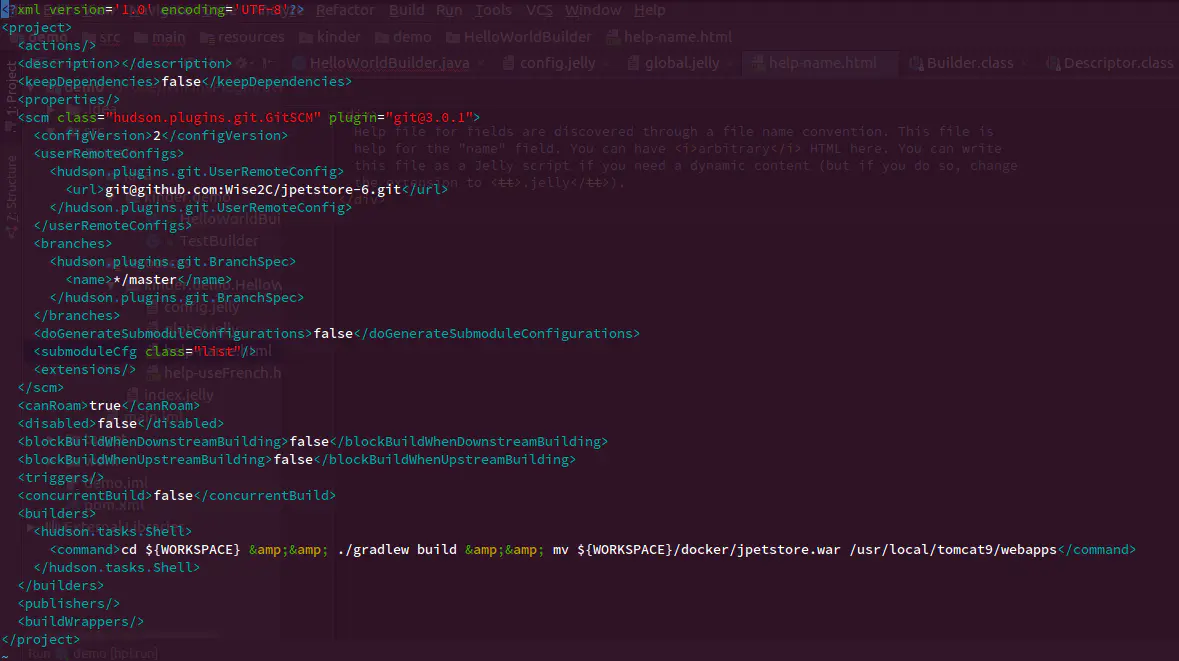Click the file icon on global.jelly tab

pos(633,63)
